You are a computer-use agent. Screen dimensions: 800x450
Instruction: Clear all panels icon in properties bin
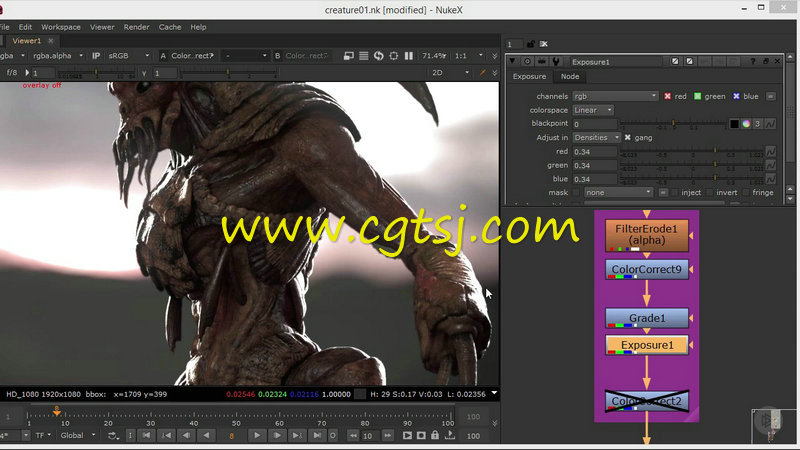point(544,44)
